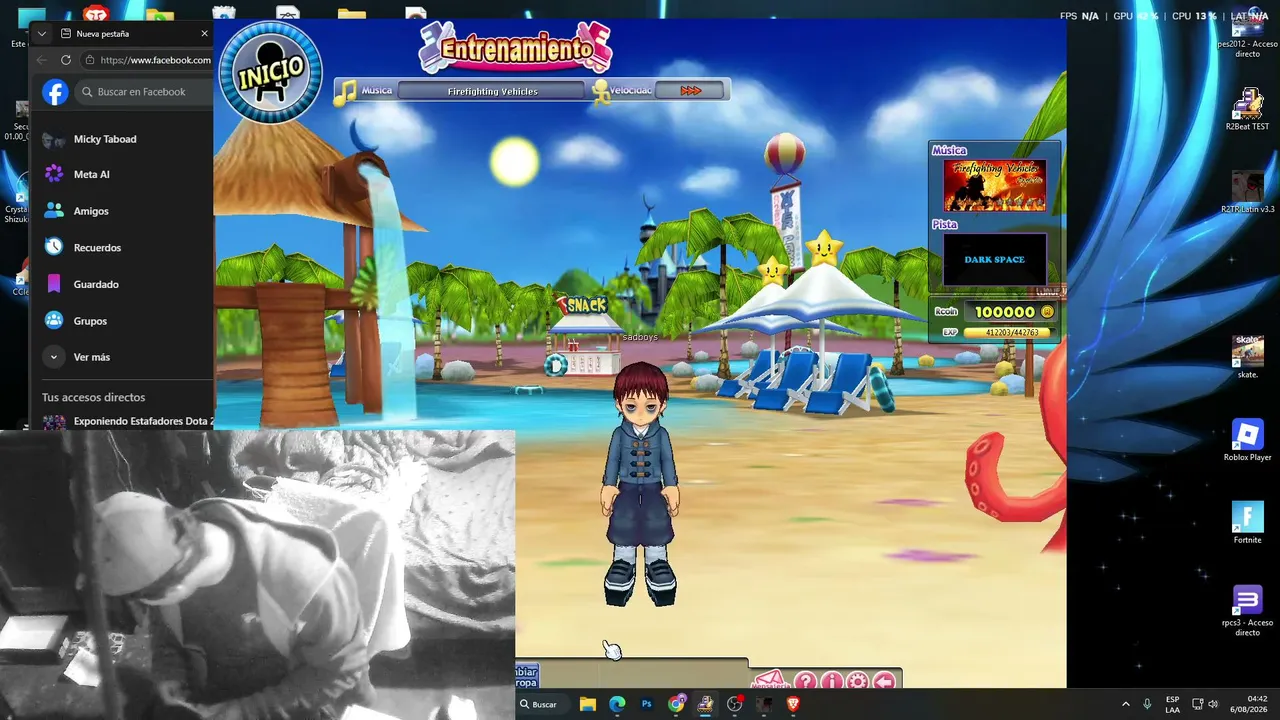Screen dimensions: 1280x720
Task: Select the Roblox Player desktop icon
Action: pyautogui.click(x=1247, y=440)
